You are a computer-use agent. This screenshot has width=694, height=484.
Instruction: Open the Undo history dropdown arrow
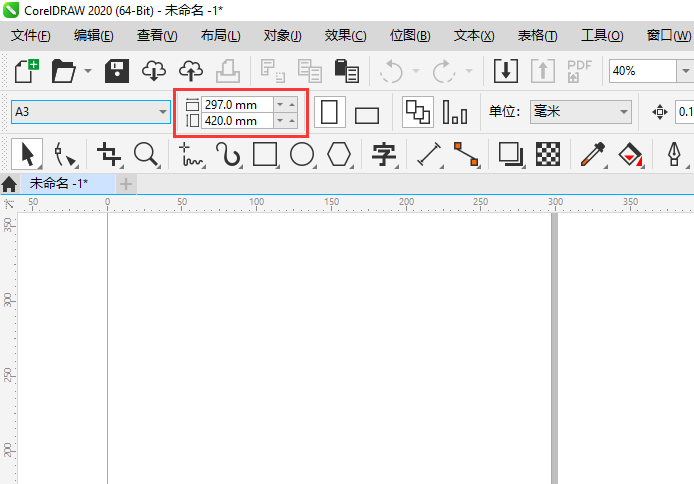pos(416,71)
